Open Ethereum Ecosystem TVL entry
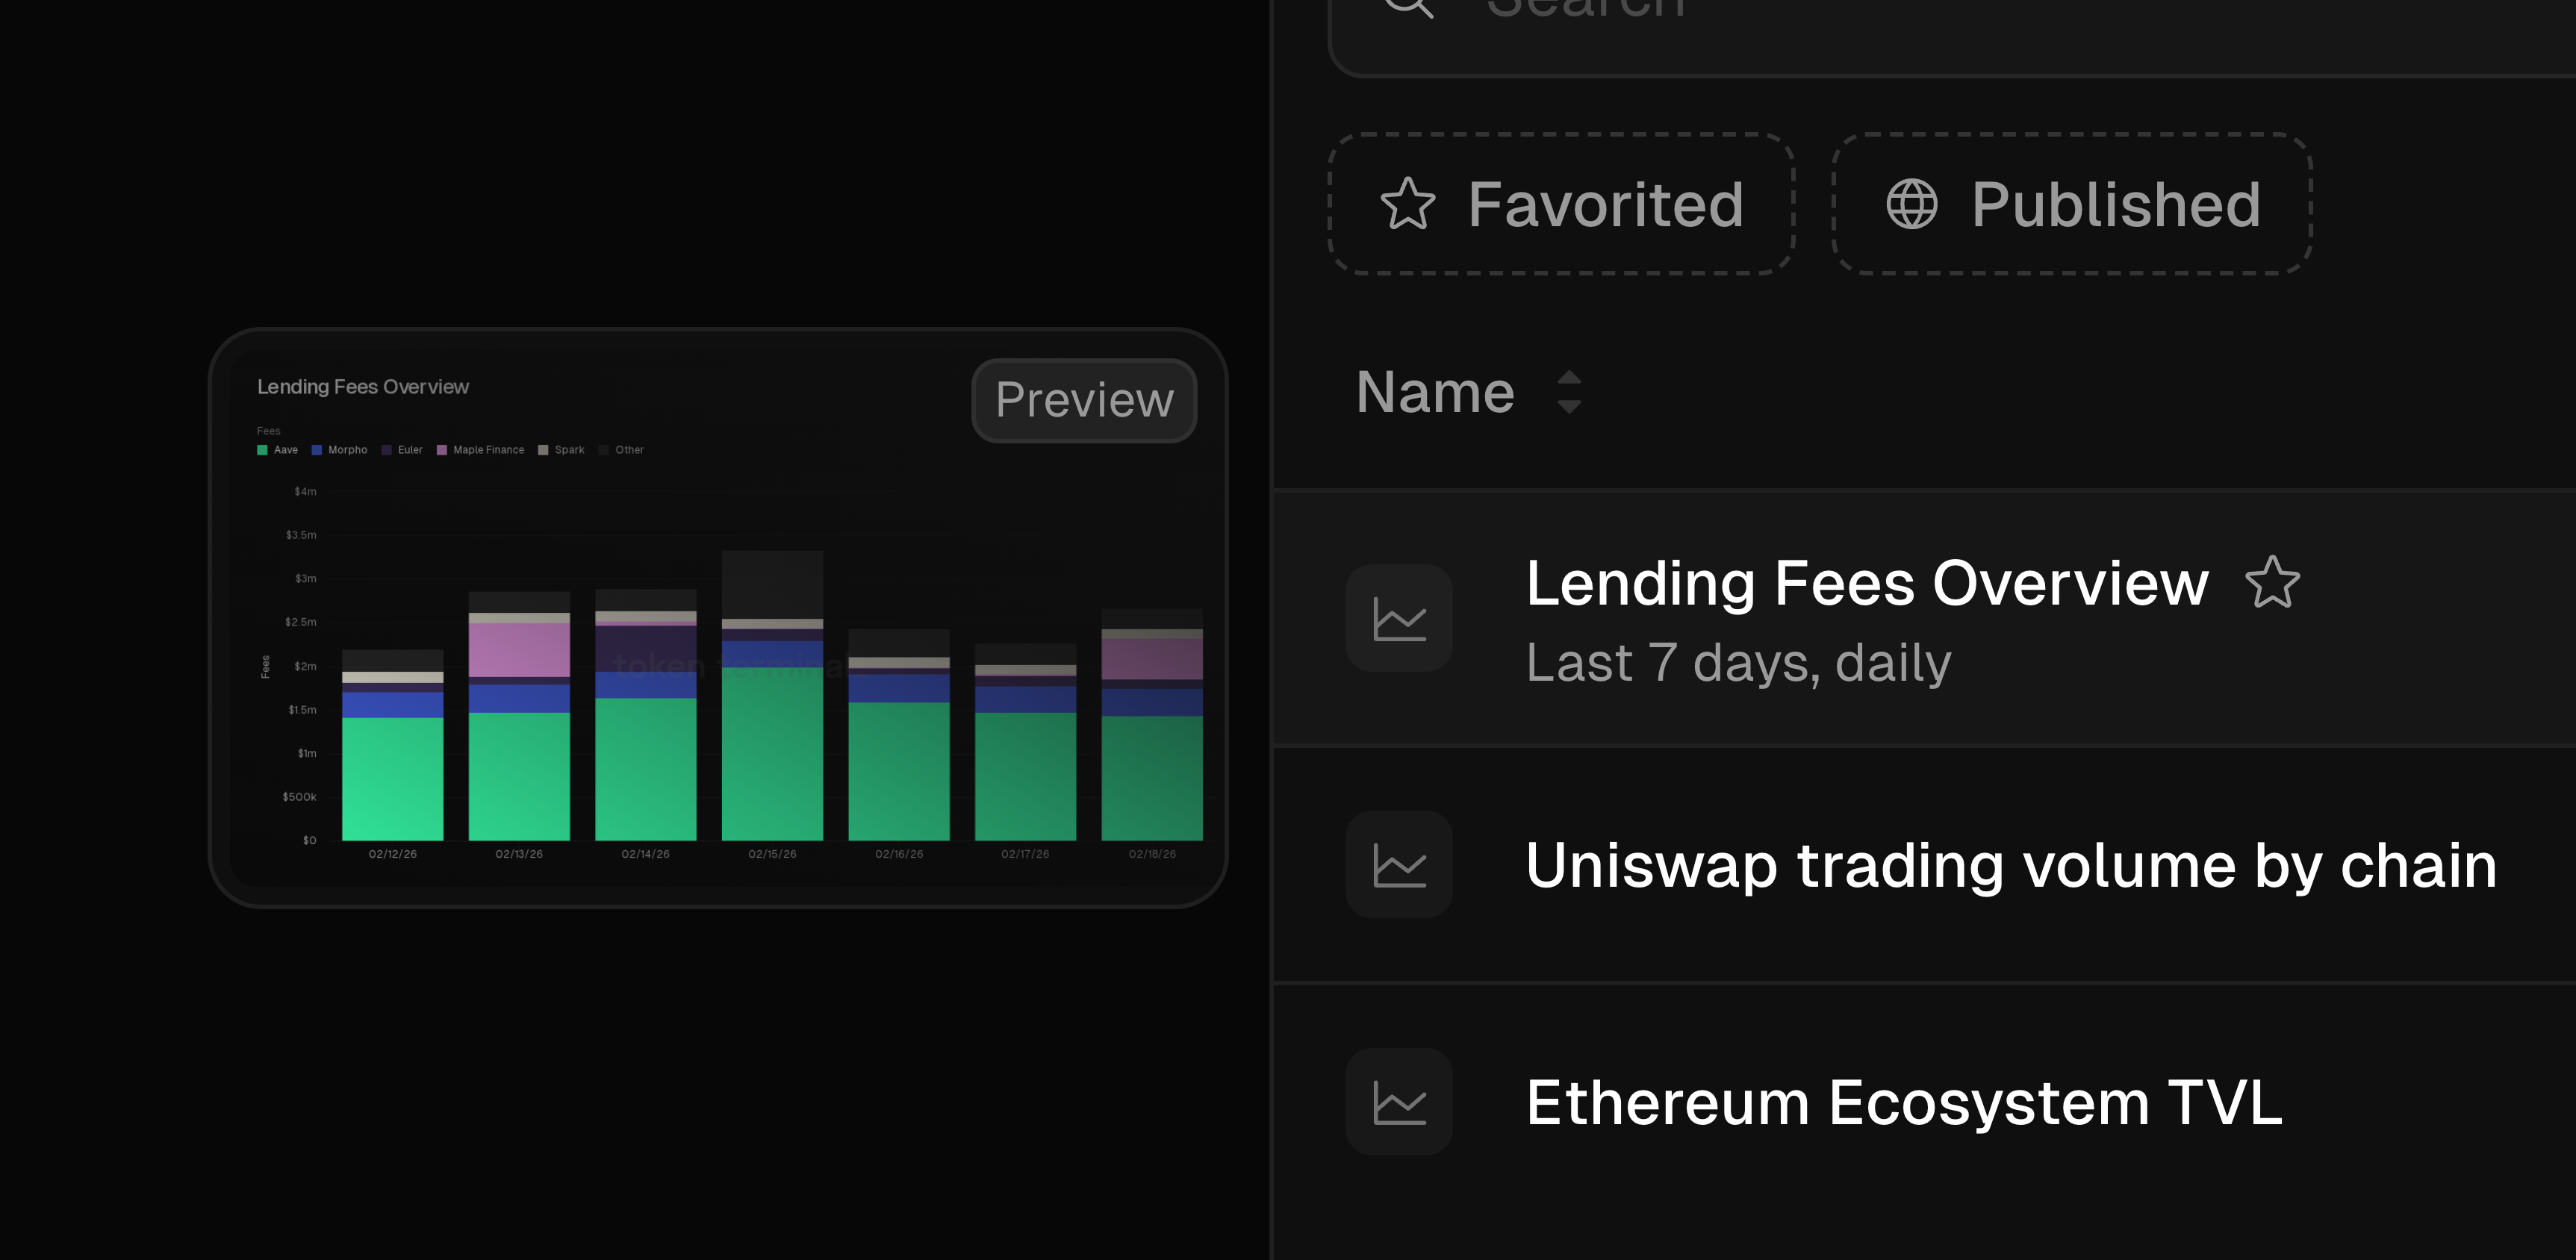This screenshot has width=2576, height=1260. pyautogui.click(x=1903, y=1102)
